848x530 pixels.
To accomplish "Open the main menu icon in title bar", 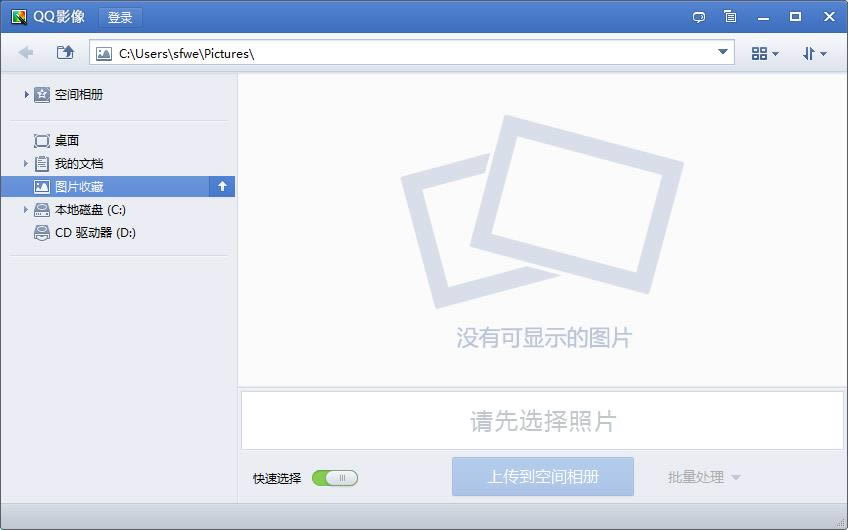I will pyautogui.click(x=730, y=17).
